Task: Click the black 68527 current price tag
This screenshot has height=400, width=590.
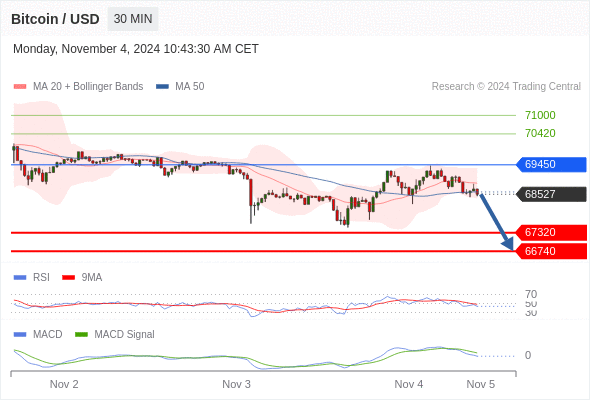Action: [x=551, y=194]
